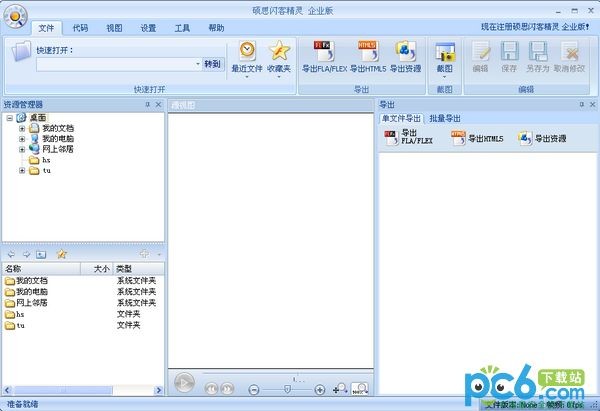
Task: Click the zoom out minus button
Action: click(x=254, y=390)
